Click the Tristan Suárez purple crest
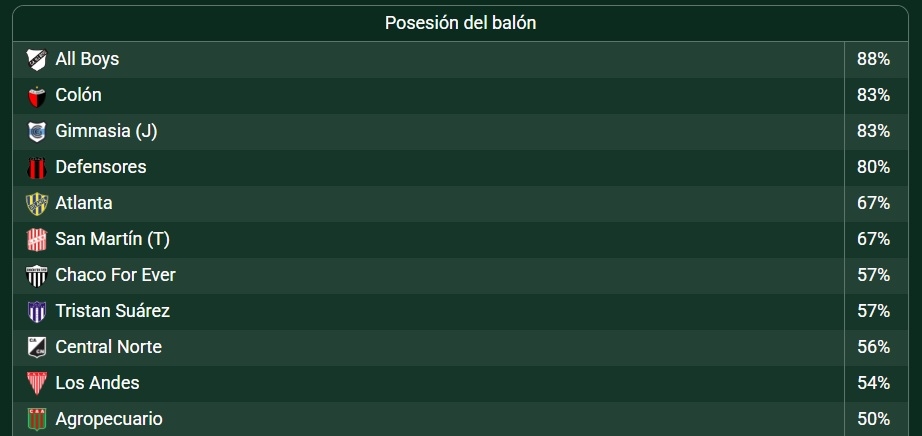This screenshot has width=922, height=436. [x=37, y=311]
